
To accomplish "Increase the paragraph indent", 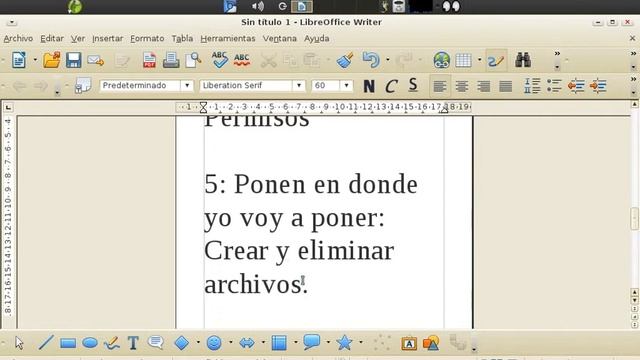I will [x=598, y=86].
